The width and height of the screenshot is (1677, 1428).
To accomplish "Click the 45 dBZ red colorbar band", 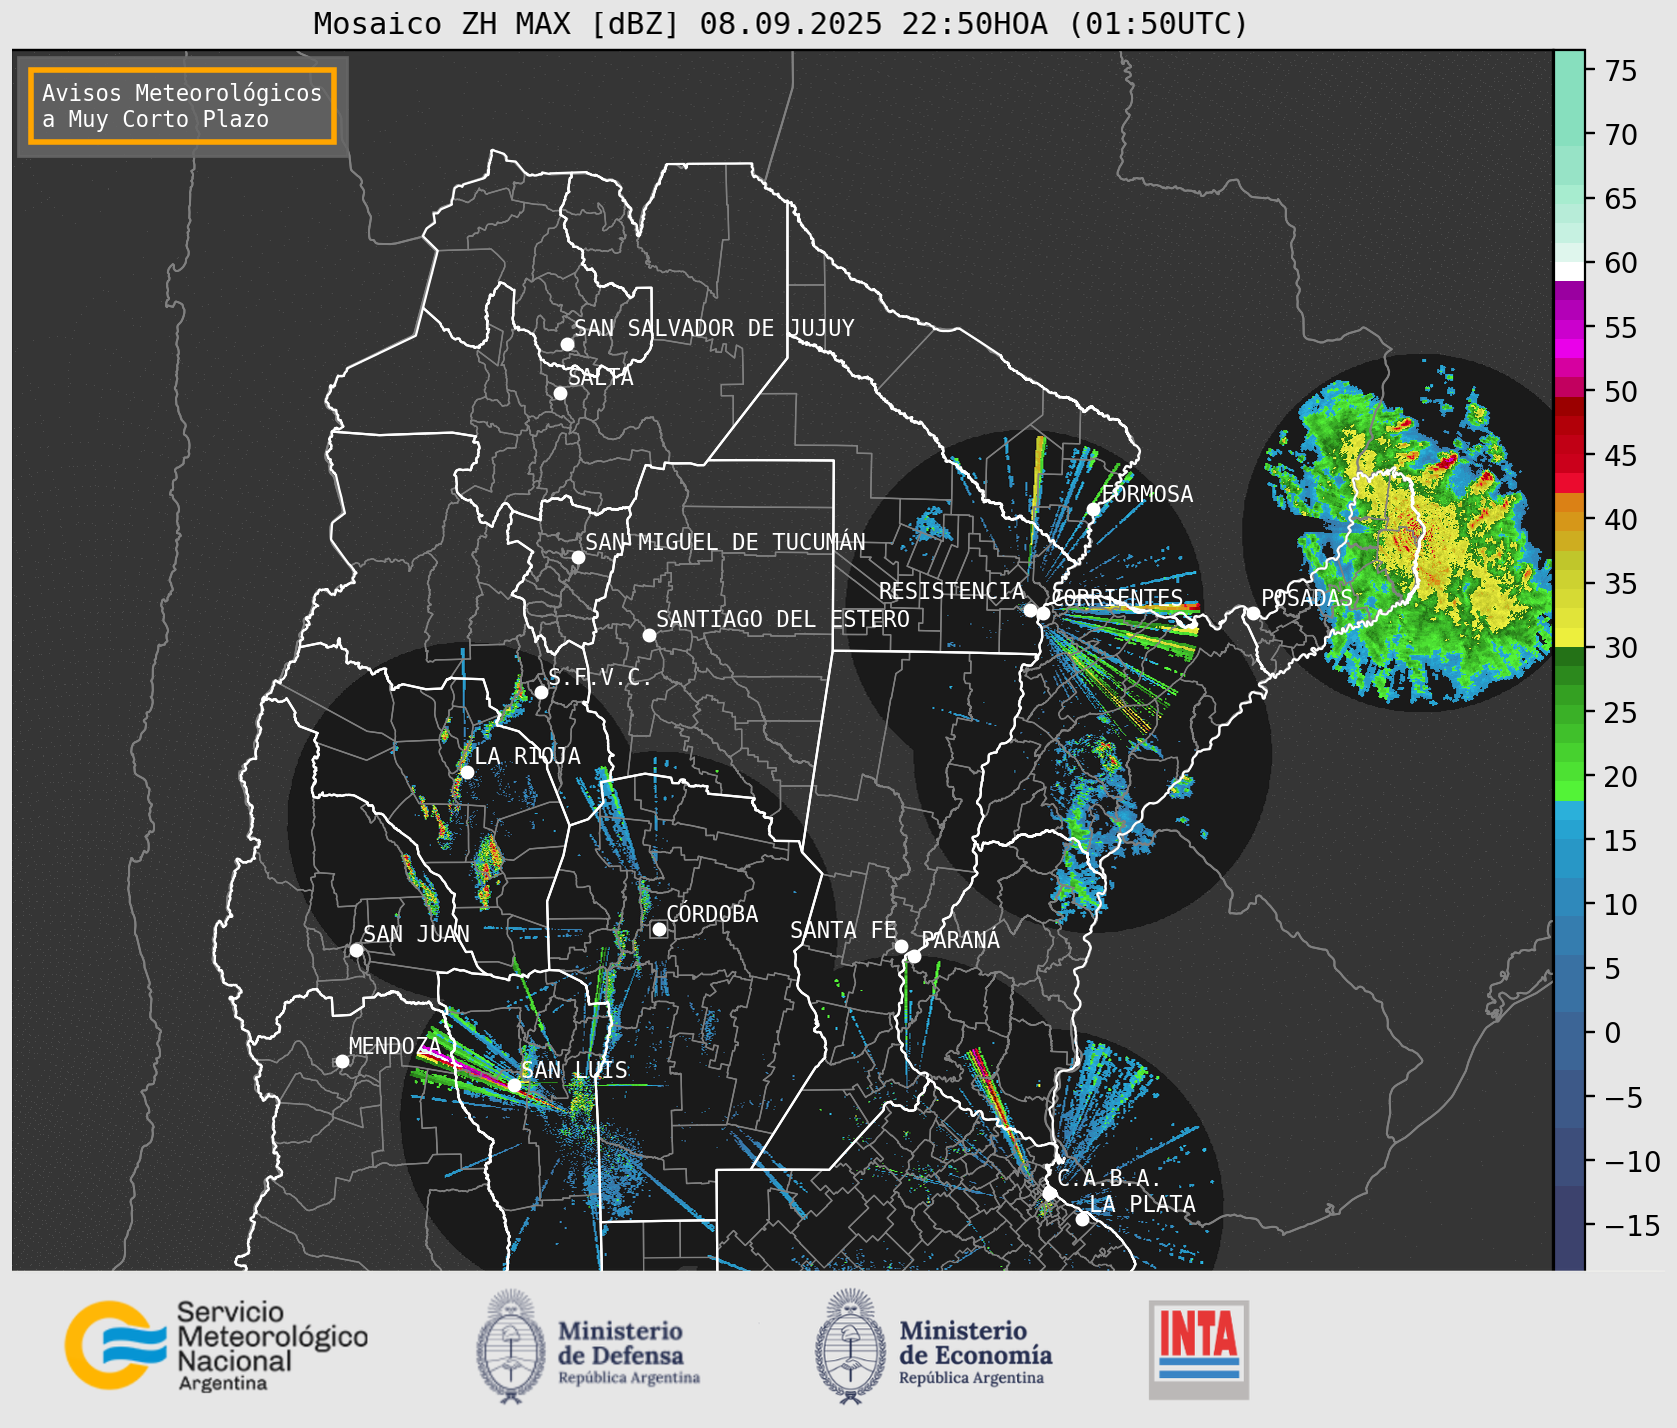I will point(1569,456).
